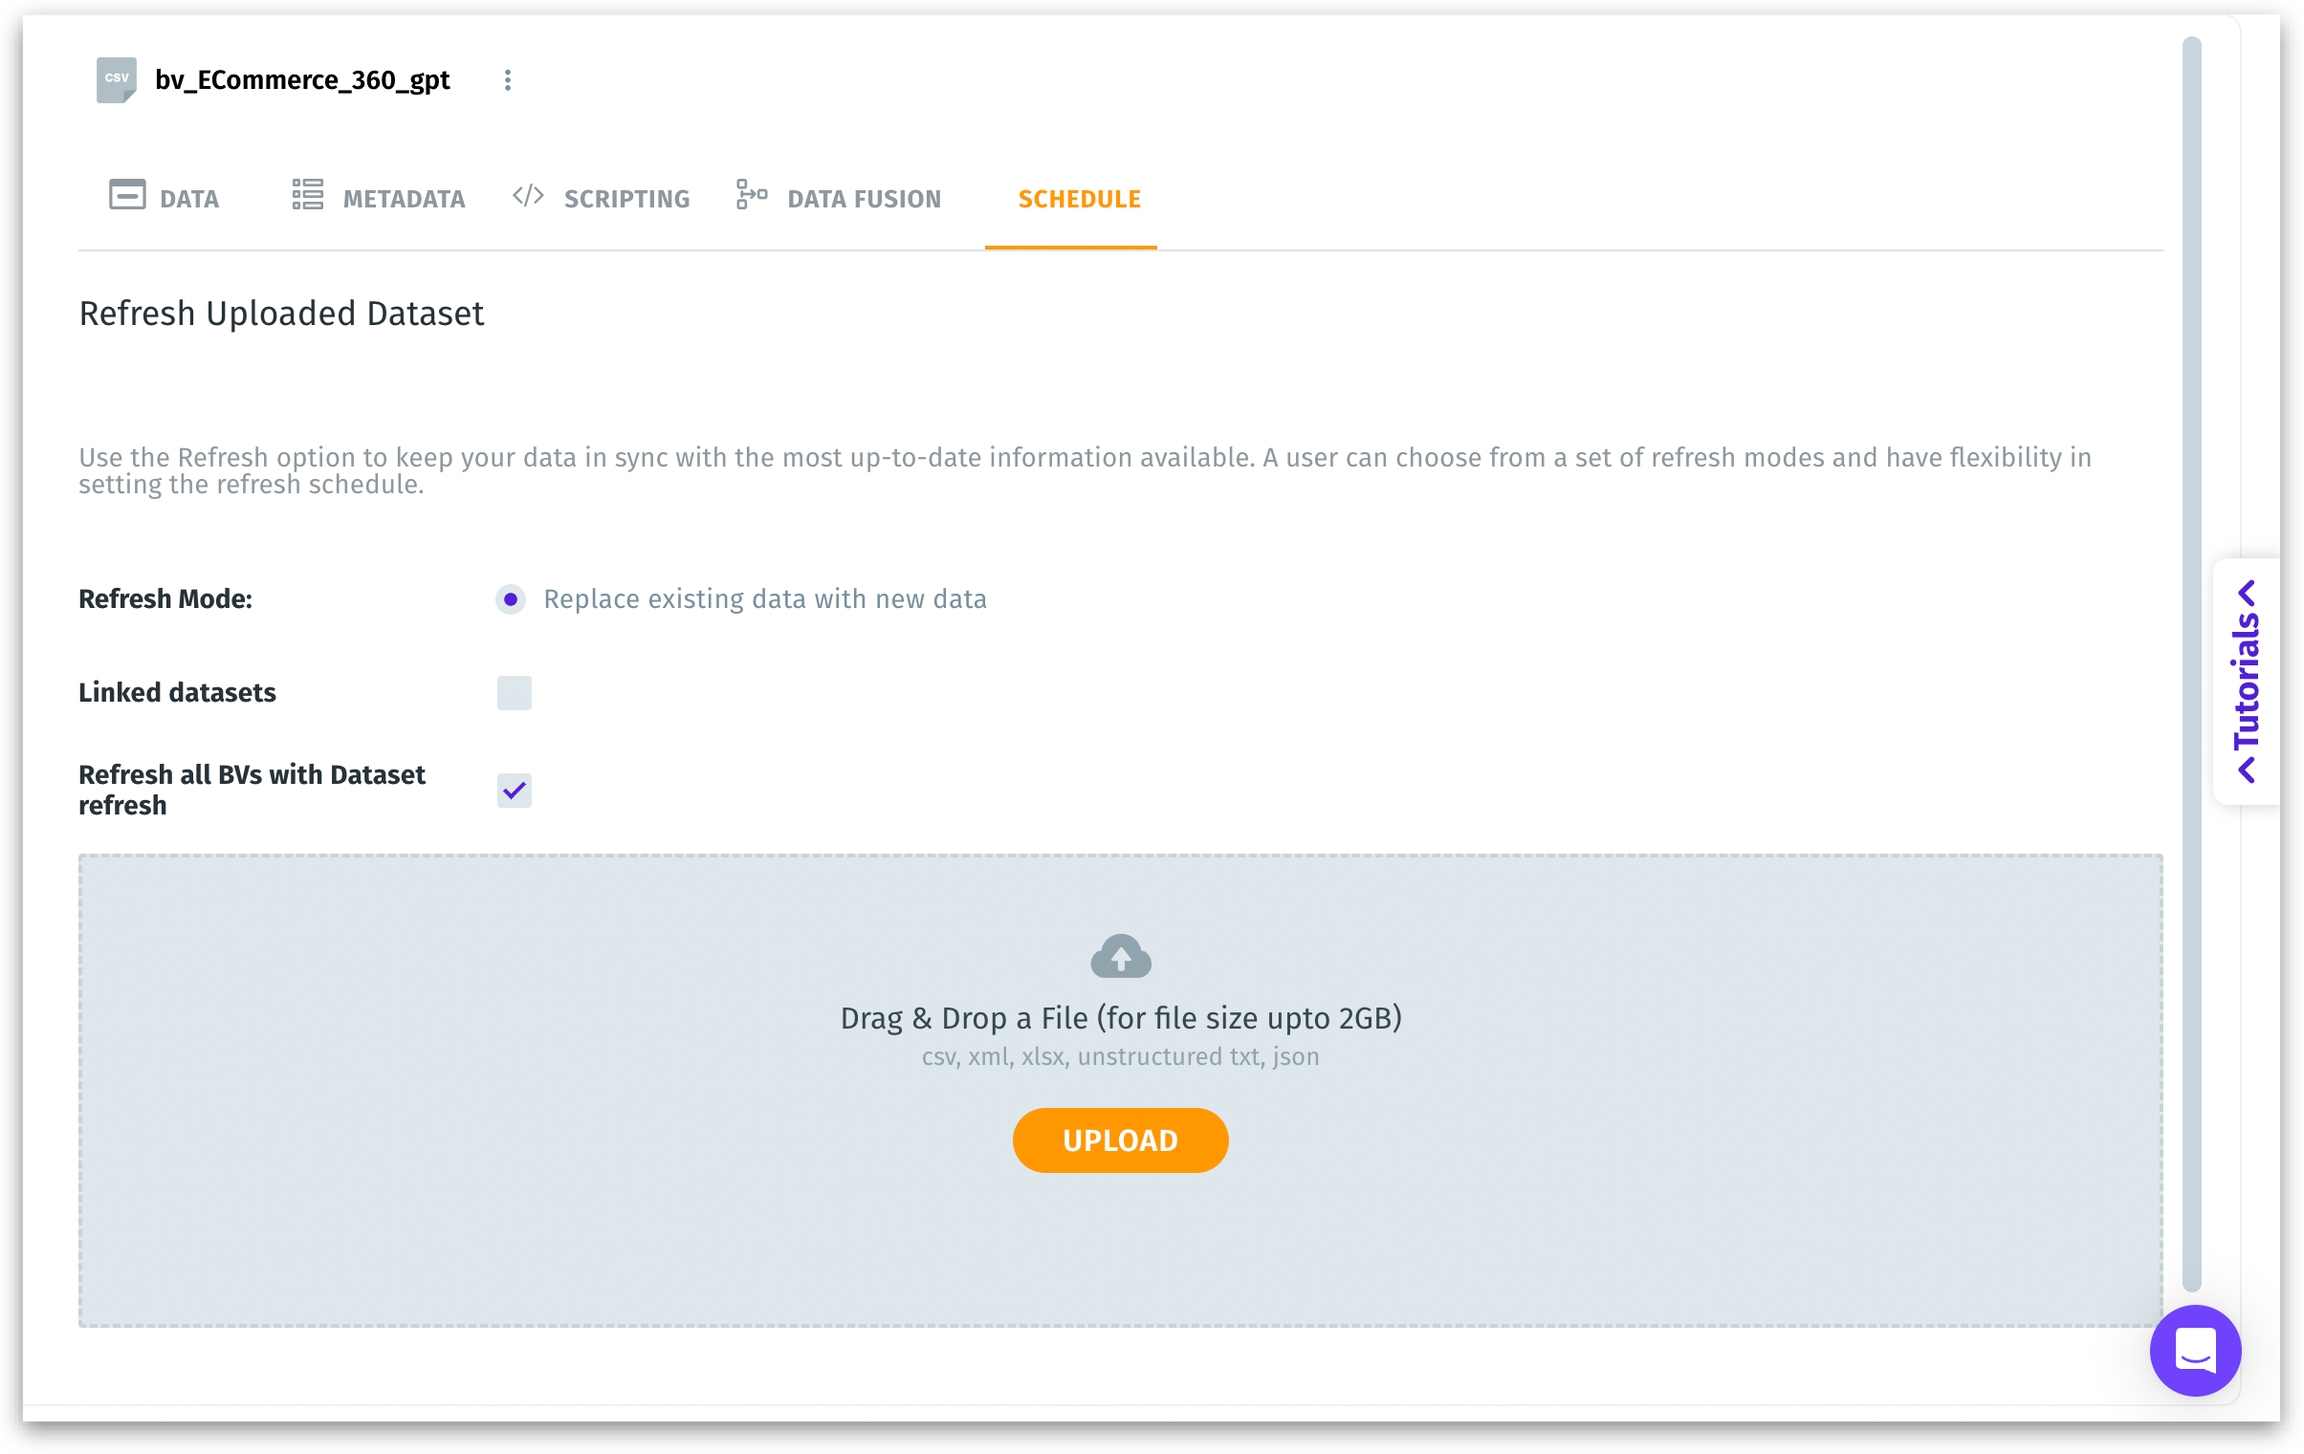Screen dimensions: 2304x1454
Task: Click the top chevron on Tutorials tab
Action: (x=2247, y=594)
